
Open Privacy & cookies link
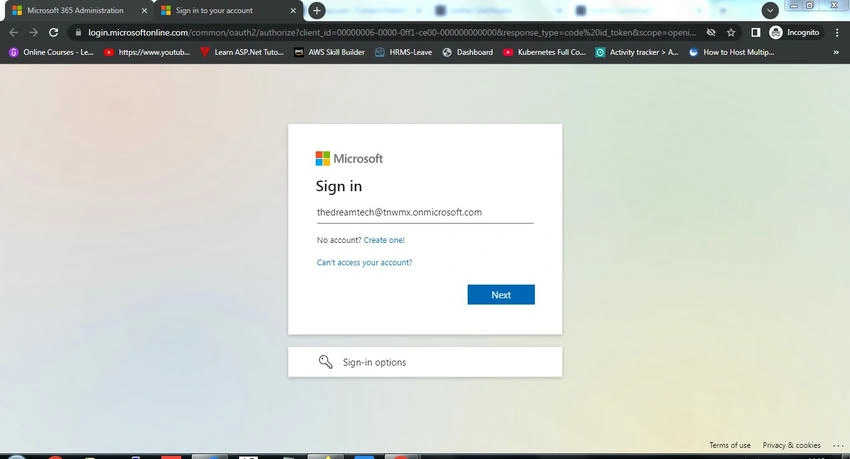pyautogui.click(x=791, y=445)
